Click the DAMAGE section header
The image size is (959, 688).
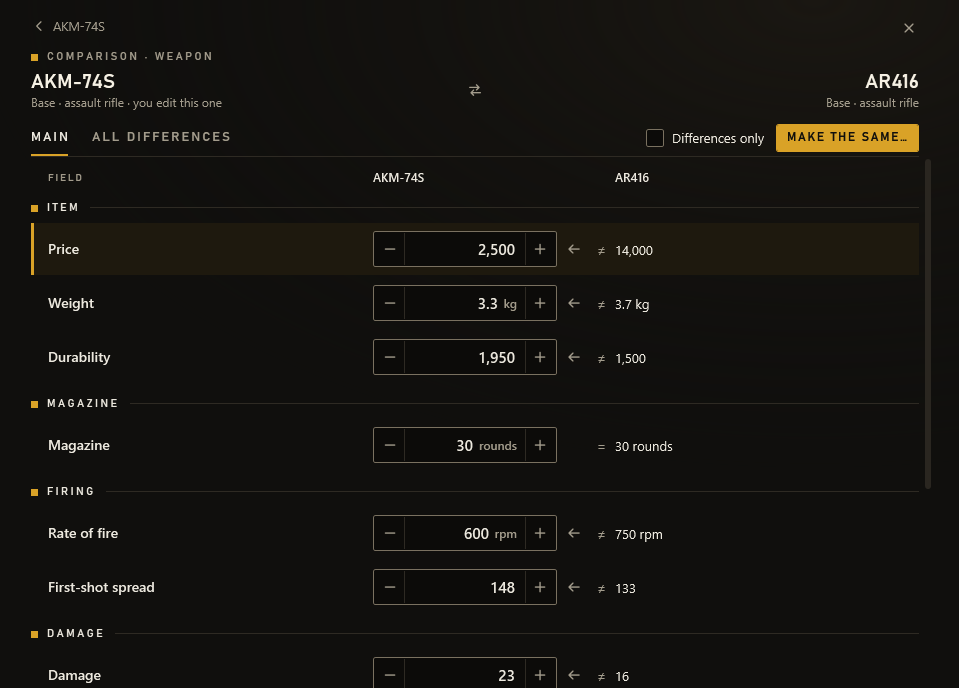point(75,633)
